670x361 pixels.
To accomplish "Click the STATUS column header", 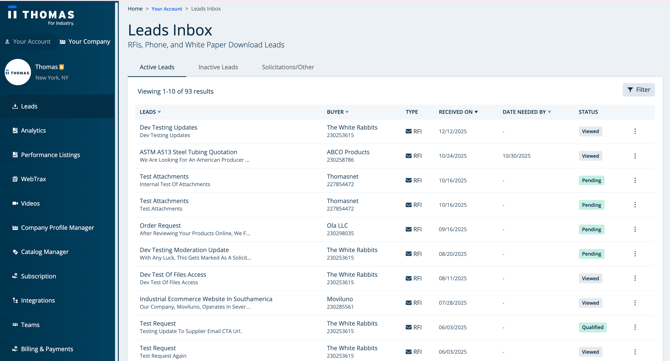I will pyautogui.click(x=588, y=112).
